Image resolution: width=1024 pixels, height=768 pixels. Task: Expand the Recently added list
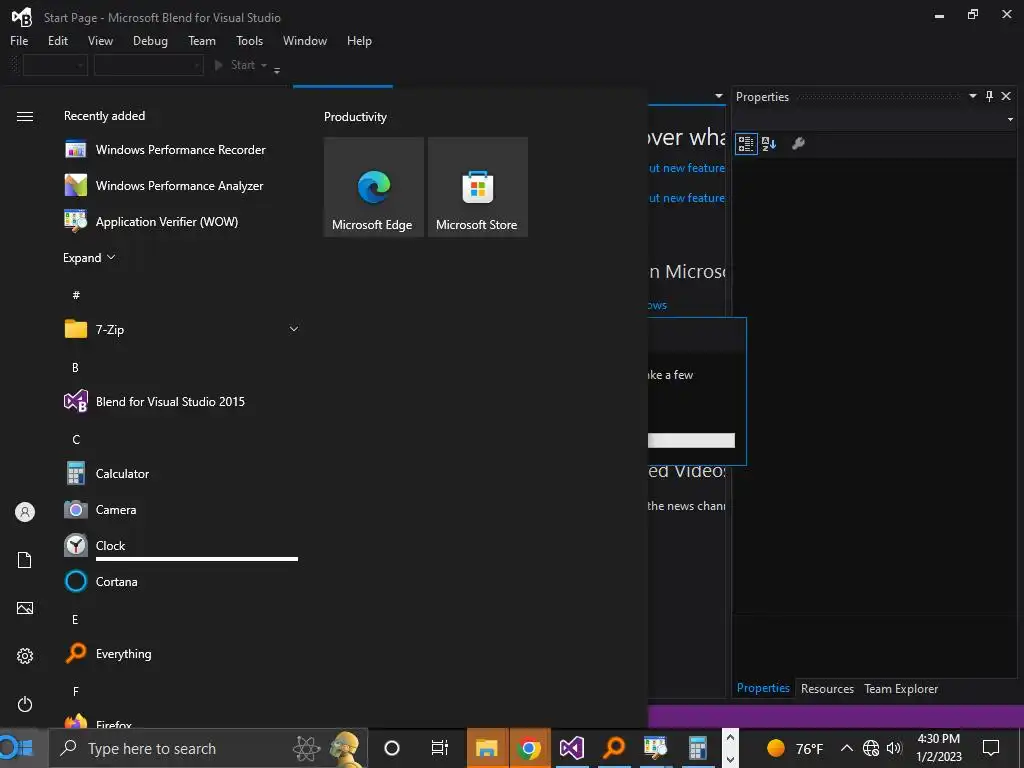(x=89, y=257)
